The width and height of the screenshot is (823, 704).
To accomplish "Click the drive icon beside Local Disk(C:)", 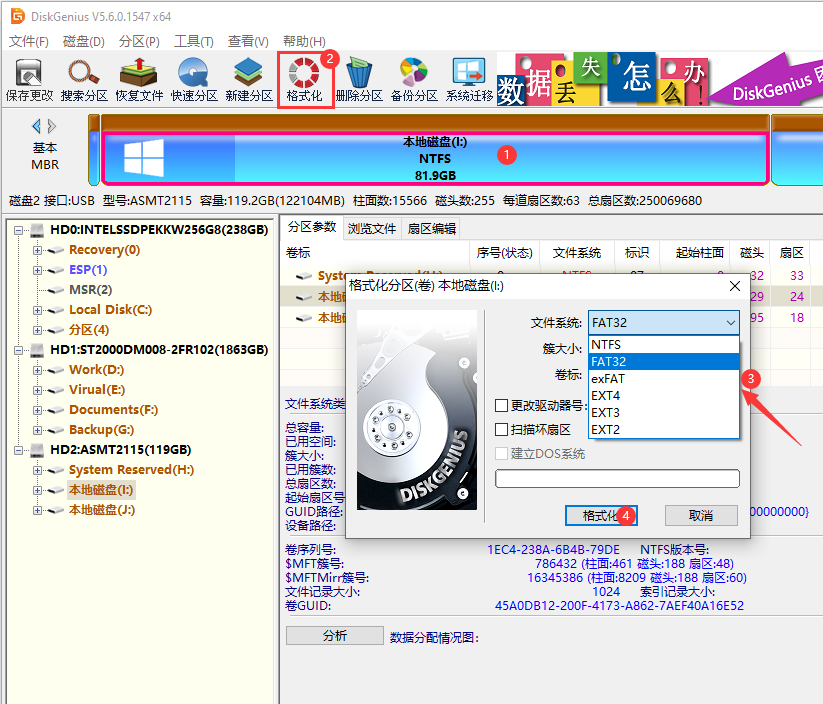I will coord(56,310).
